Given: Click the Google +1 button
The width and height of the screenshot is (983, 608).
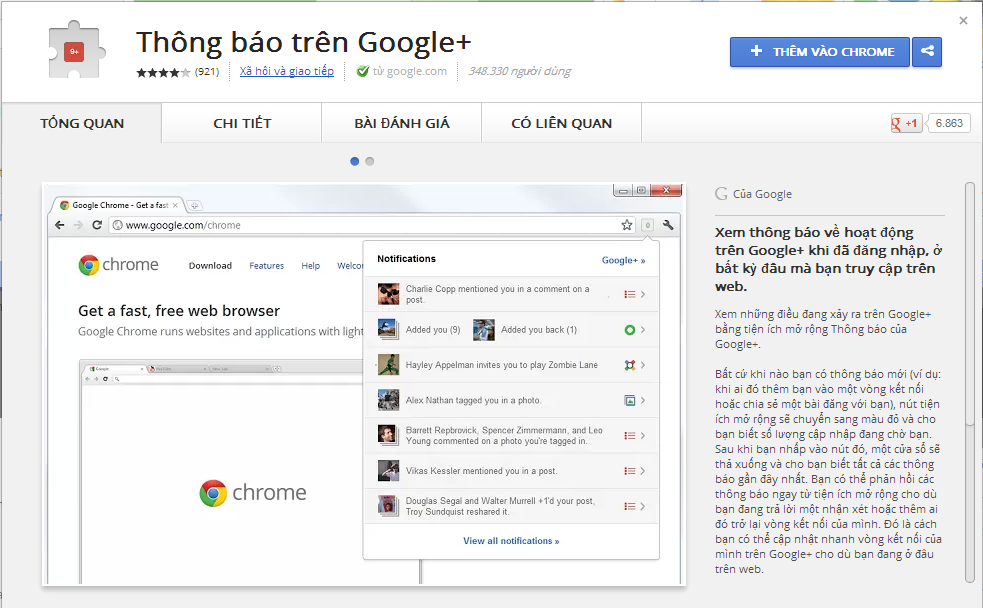Looking at the screenshot, I should [x=906, y=123].
